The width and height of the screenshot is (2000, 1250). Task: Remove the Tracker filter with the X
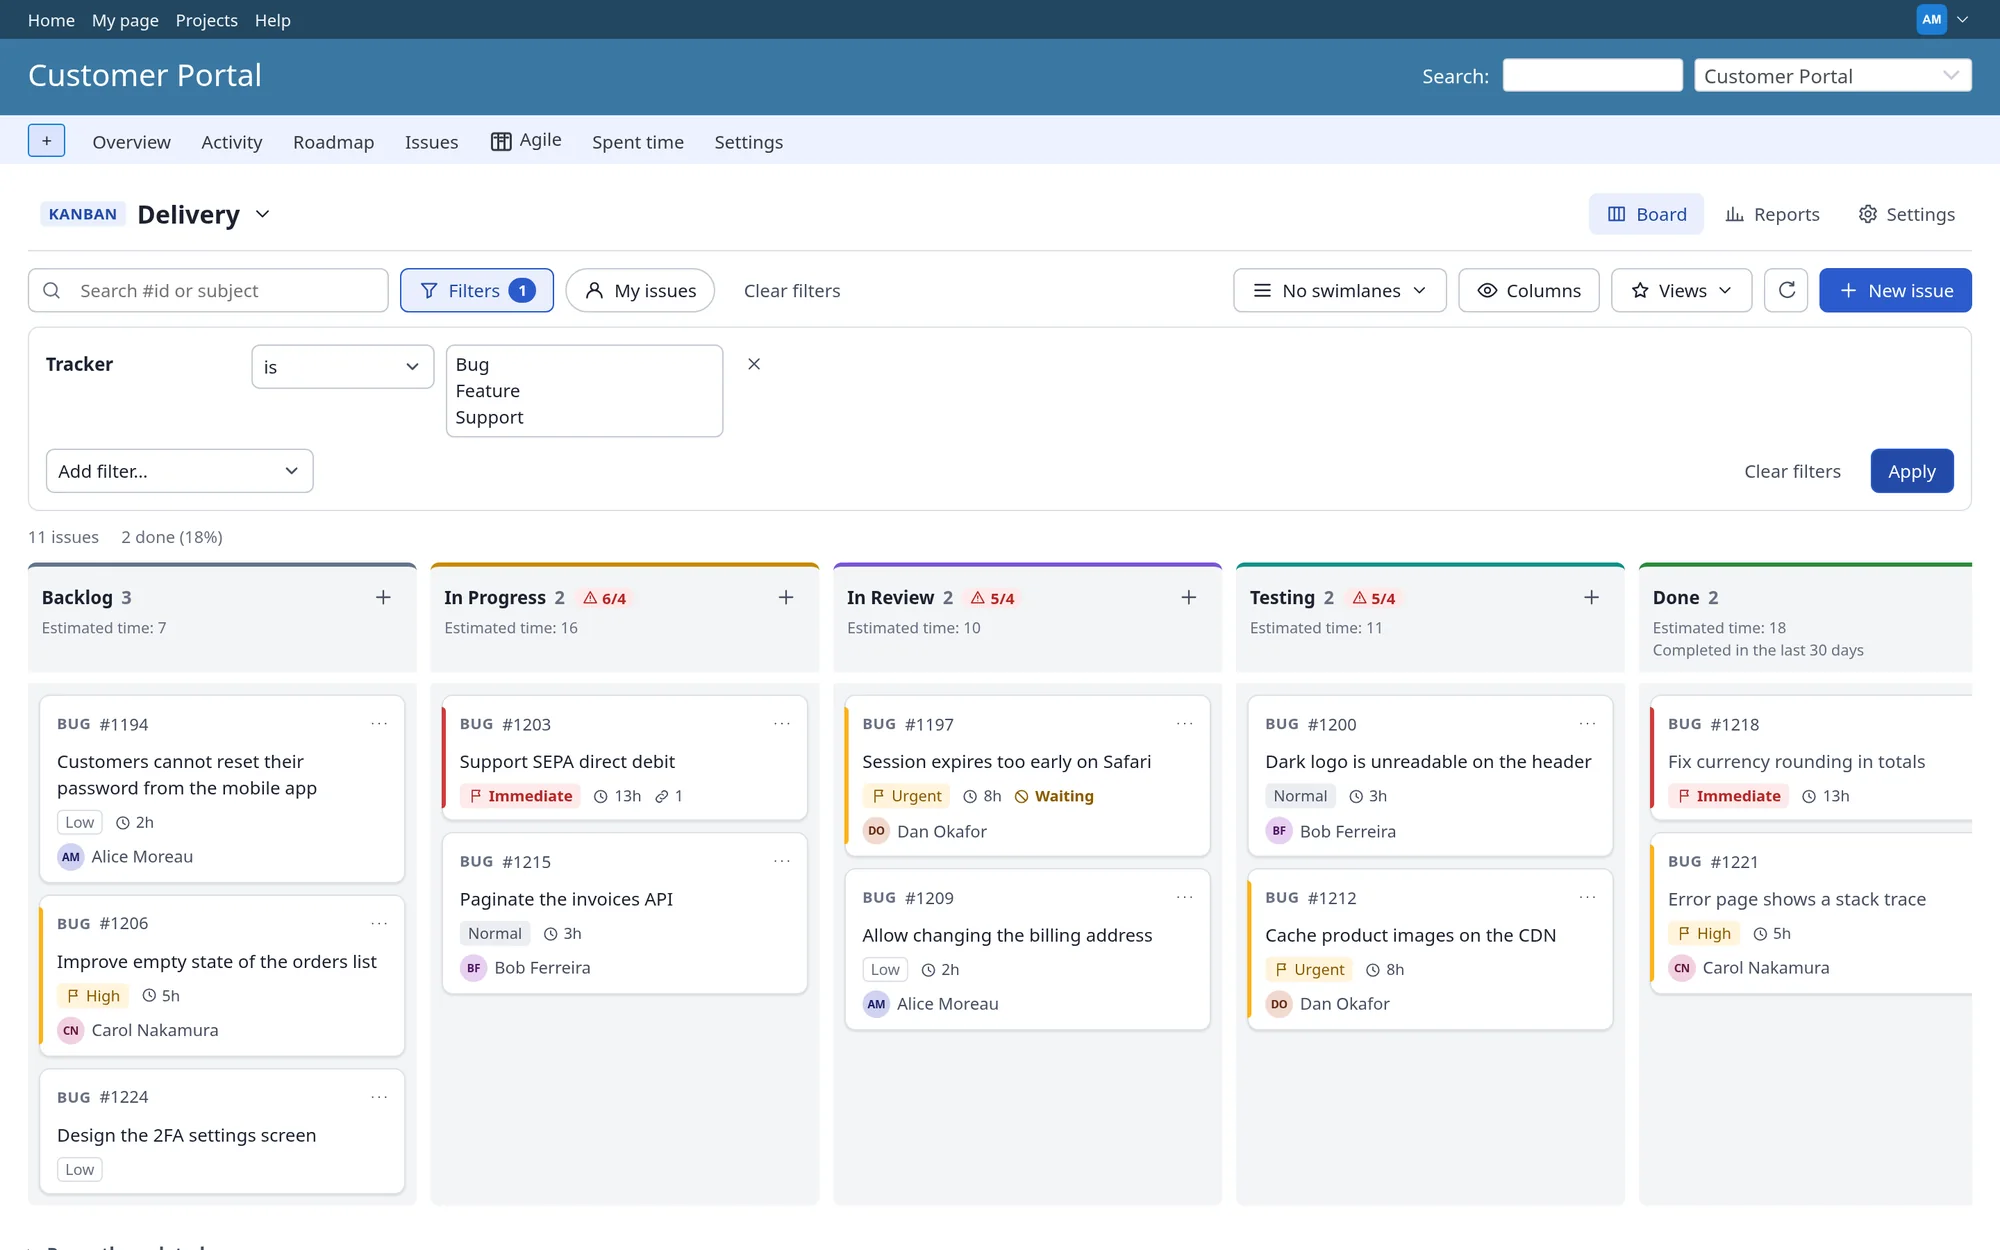click(754, 364)
